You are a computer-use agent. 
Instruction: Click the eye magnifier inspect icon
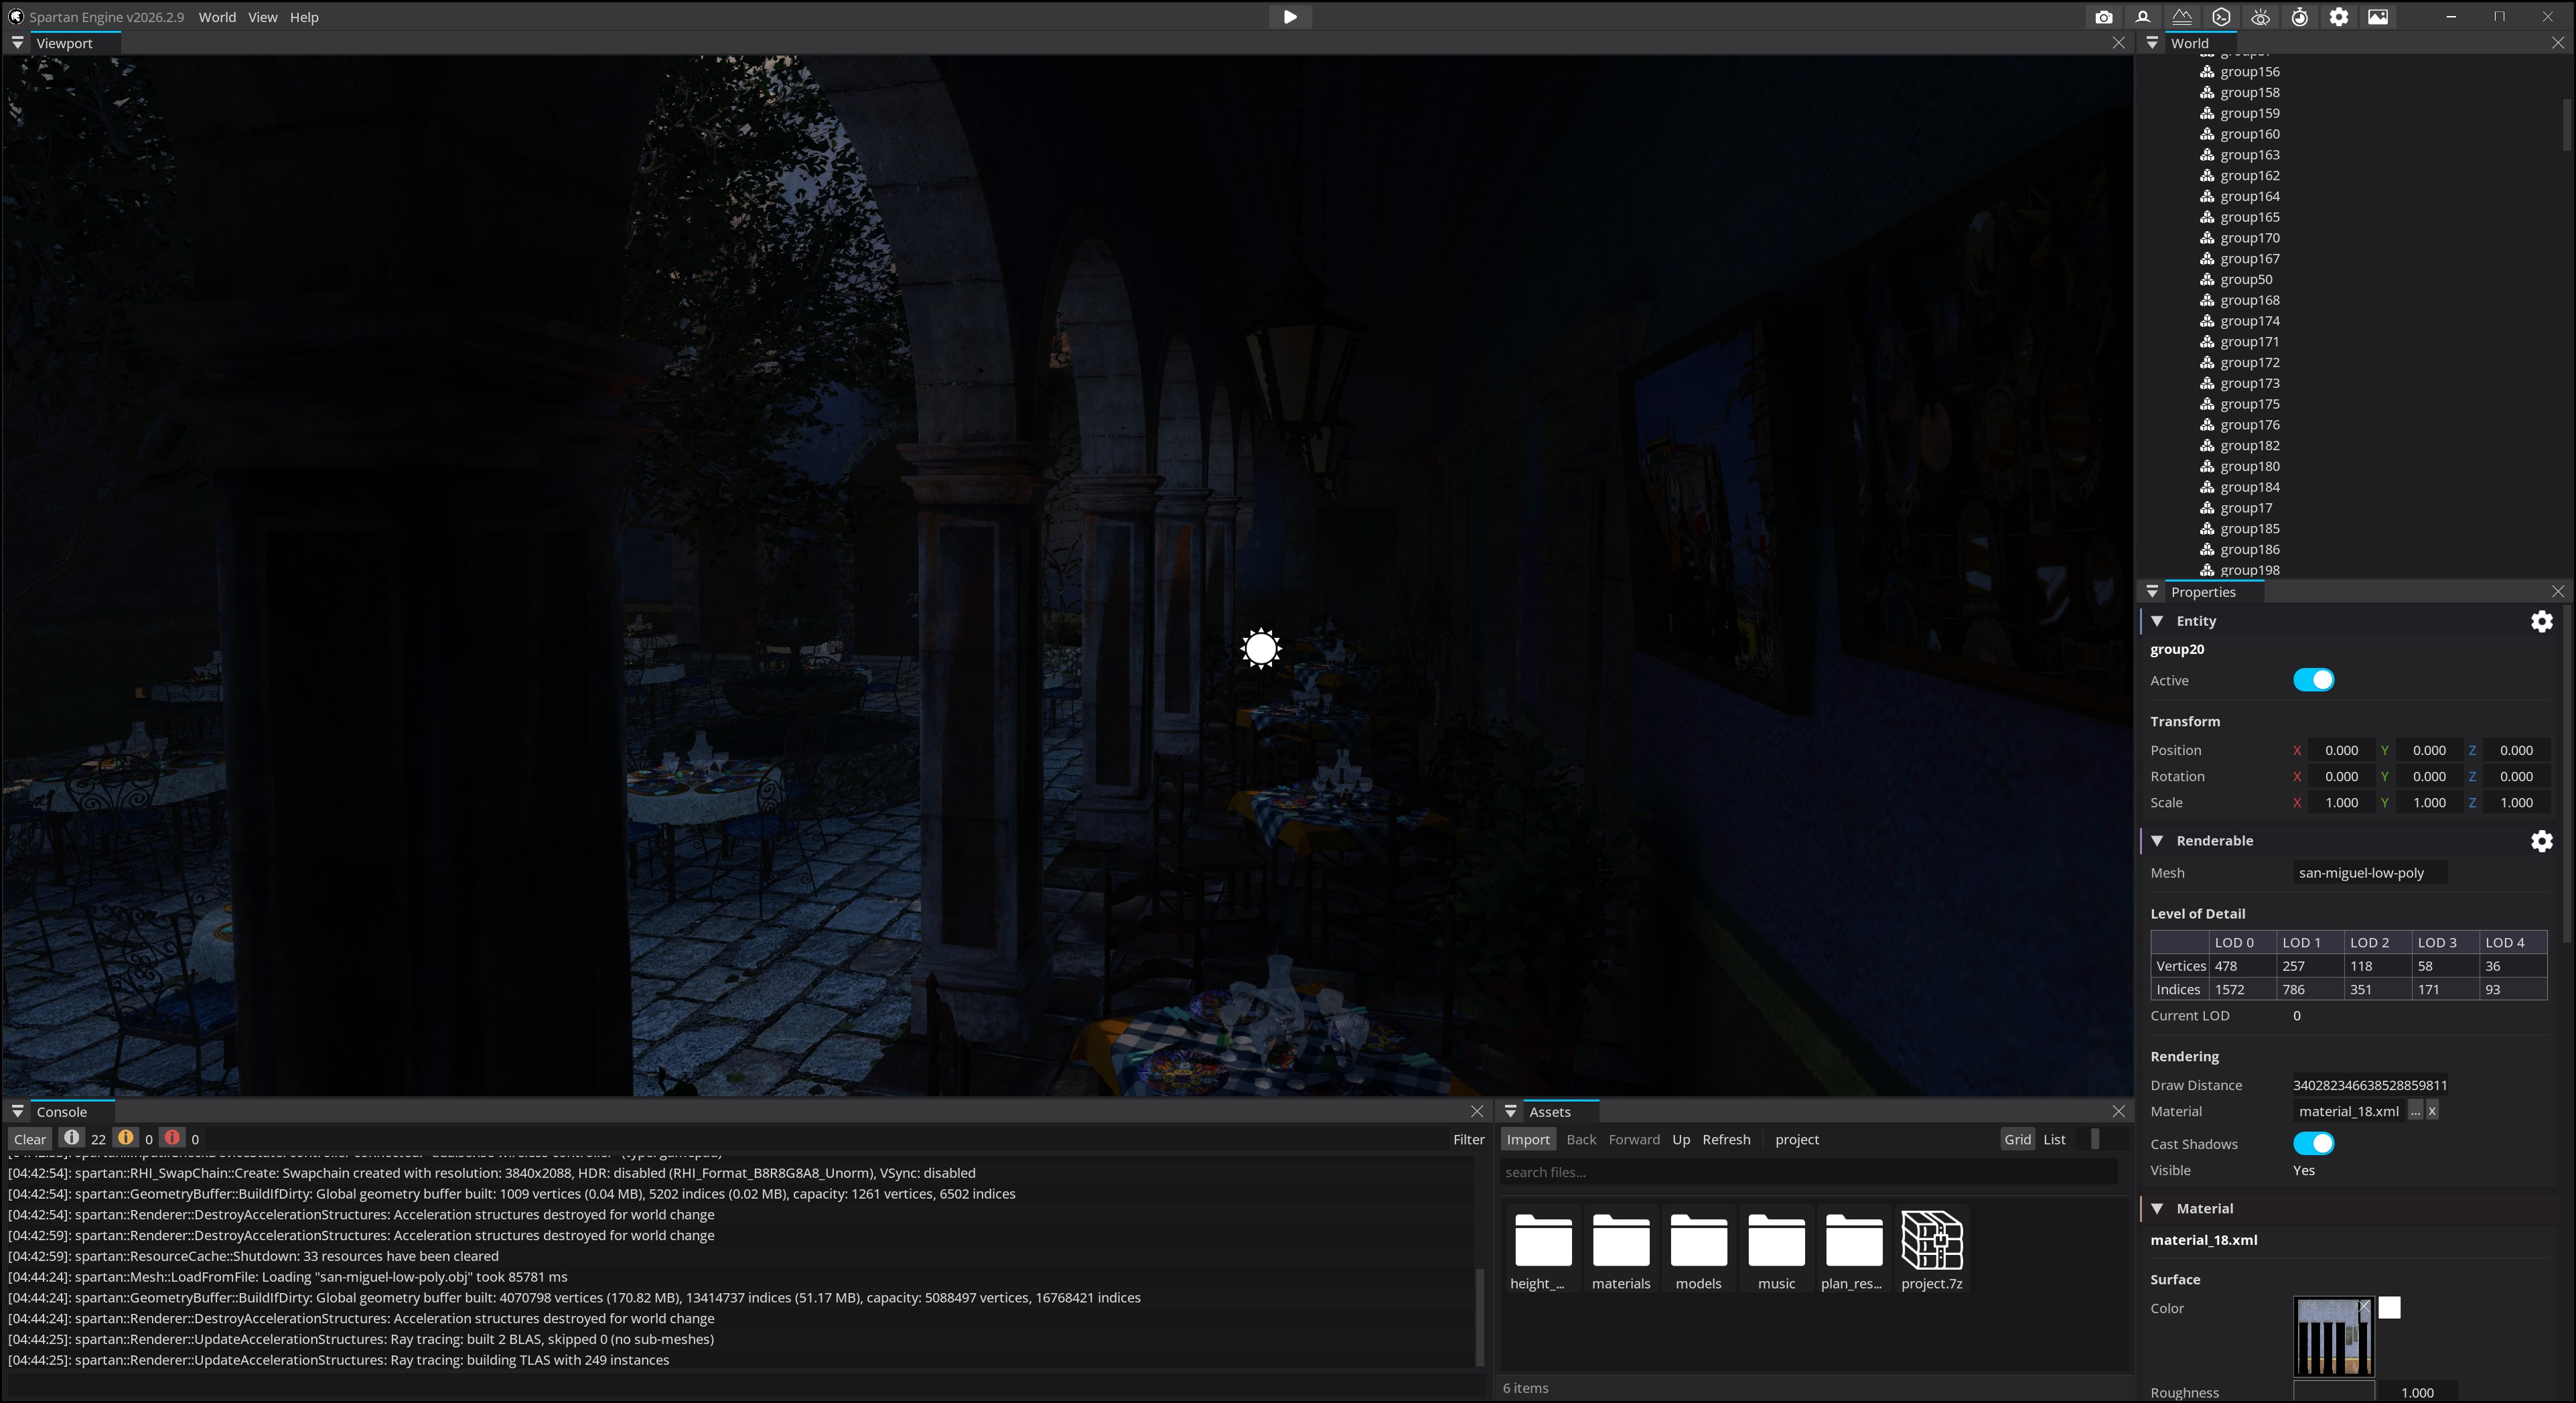(2260, 17)
